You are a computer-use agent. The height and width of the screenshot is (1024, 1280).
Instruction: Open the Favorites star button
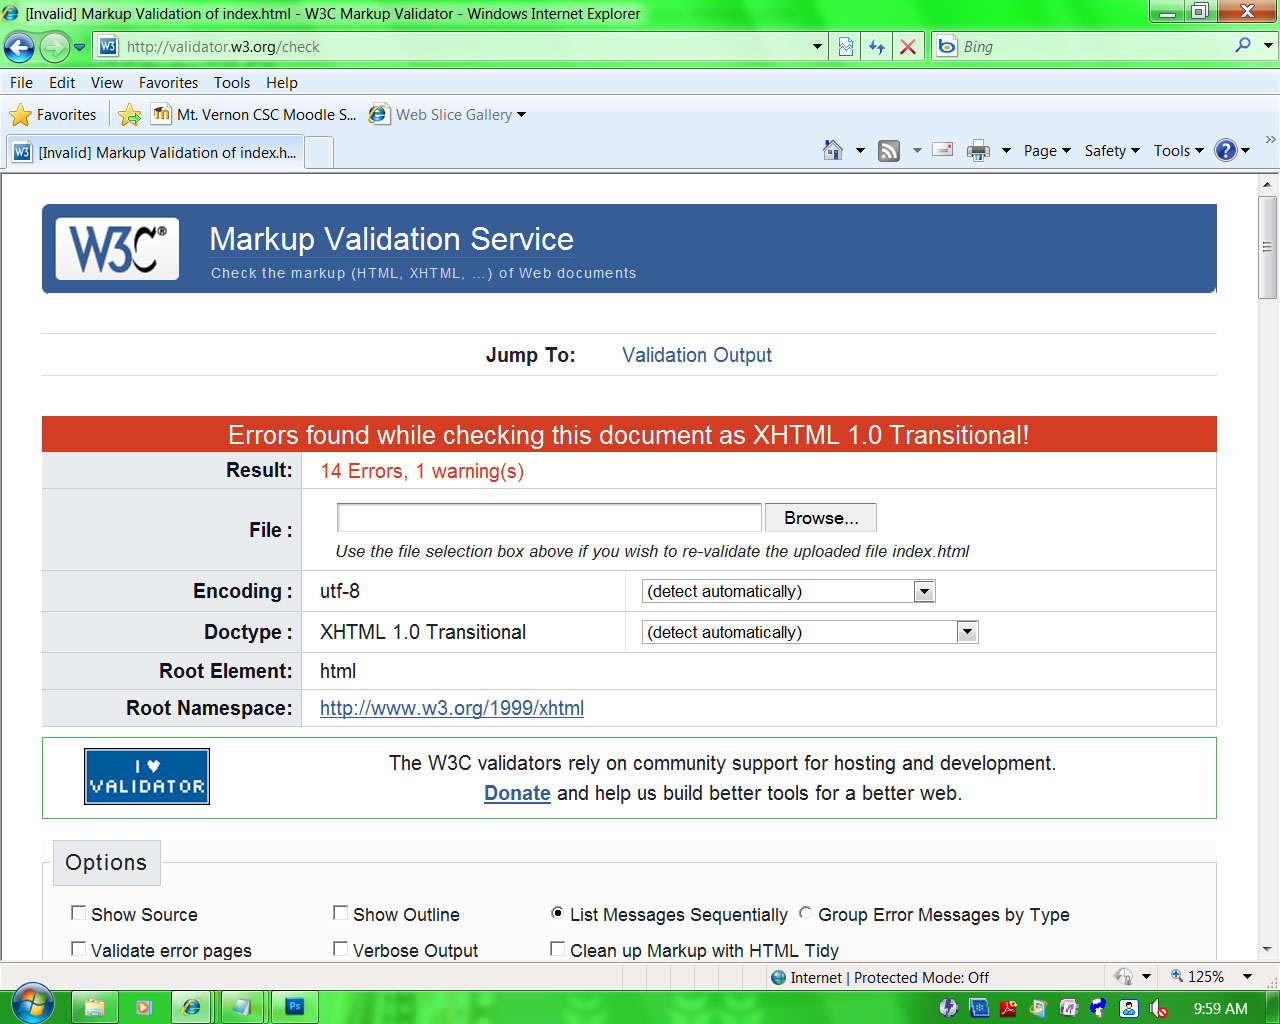[53, 115]
